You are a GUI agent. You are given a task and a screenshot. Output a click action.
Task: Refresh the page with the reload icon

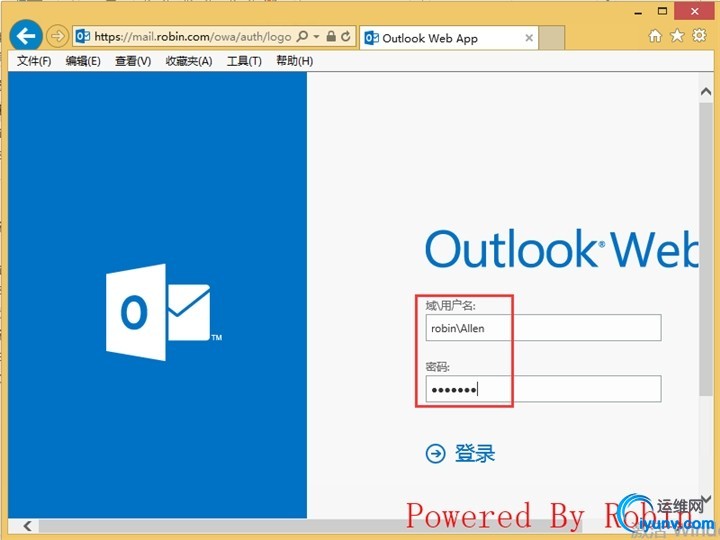(346, 36)
